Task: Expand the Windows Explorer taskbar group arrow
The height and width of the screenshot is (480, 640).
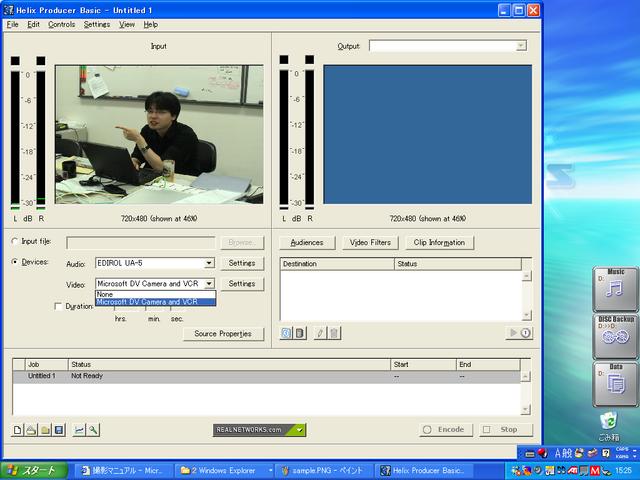Action: coord(270,471)
